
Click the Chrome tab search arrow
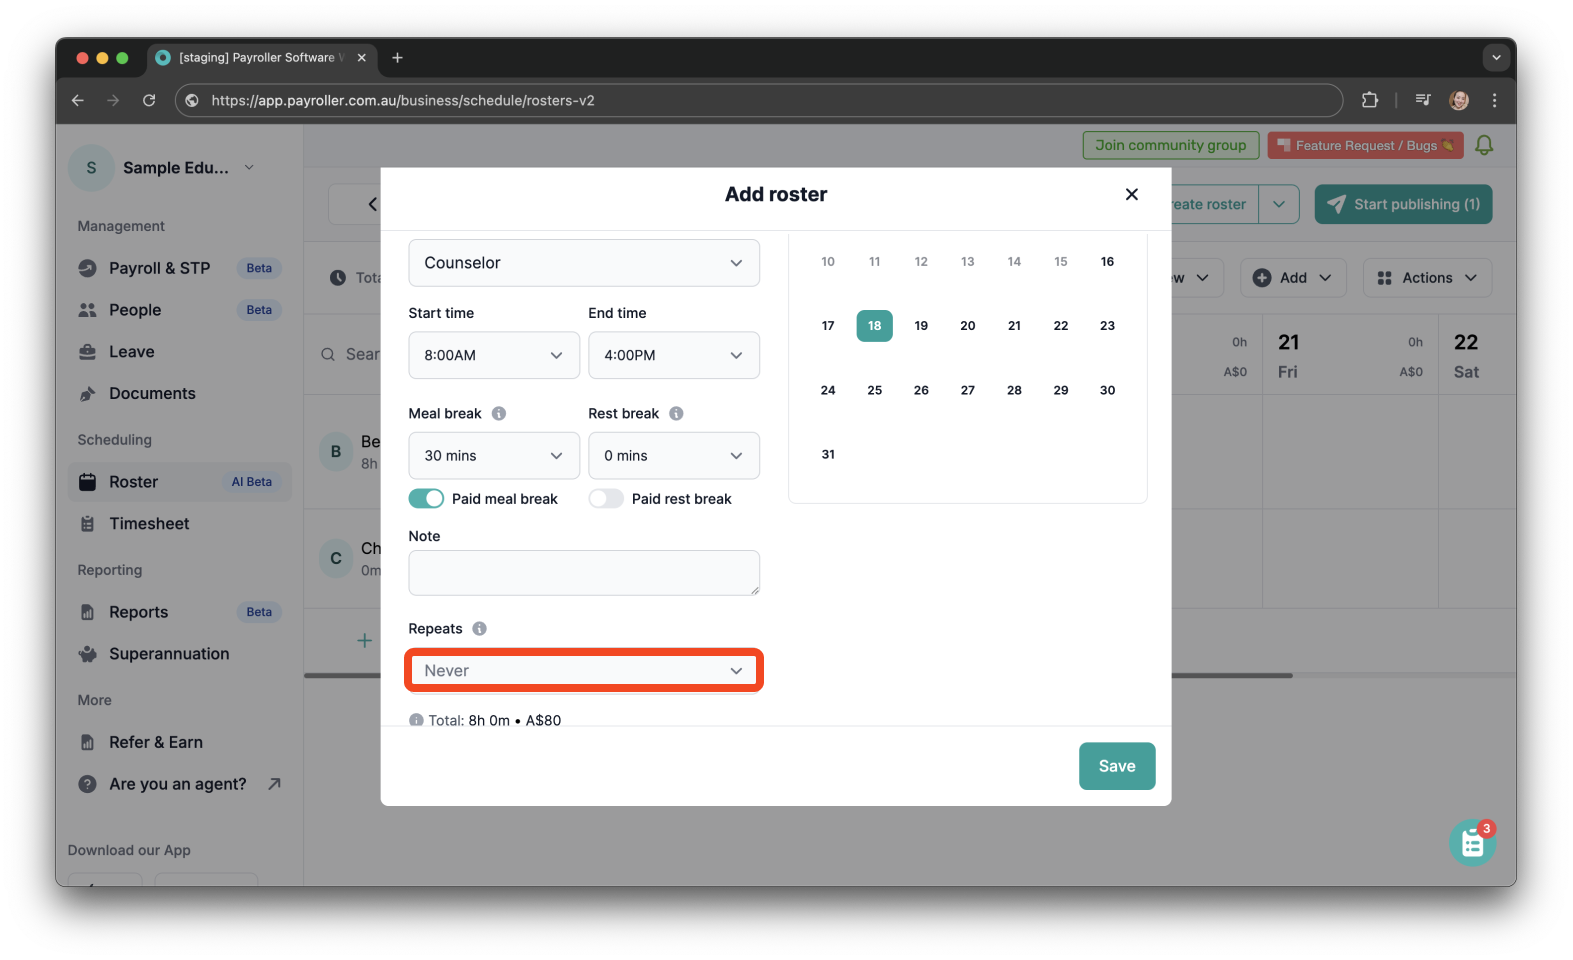click(1496, 58)
